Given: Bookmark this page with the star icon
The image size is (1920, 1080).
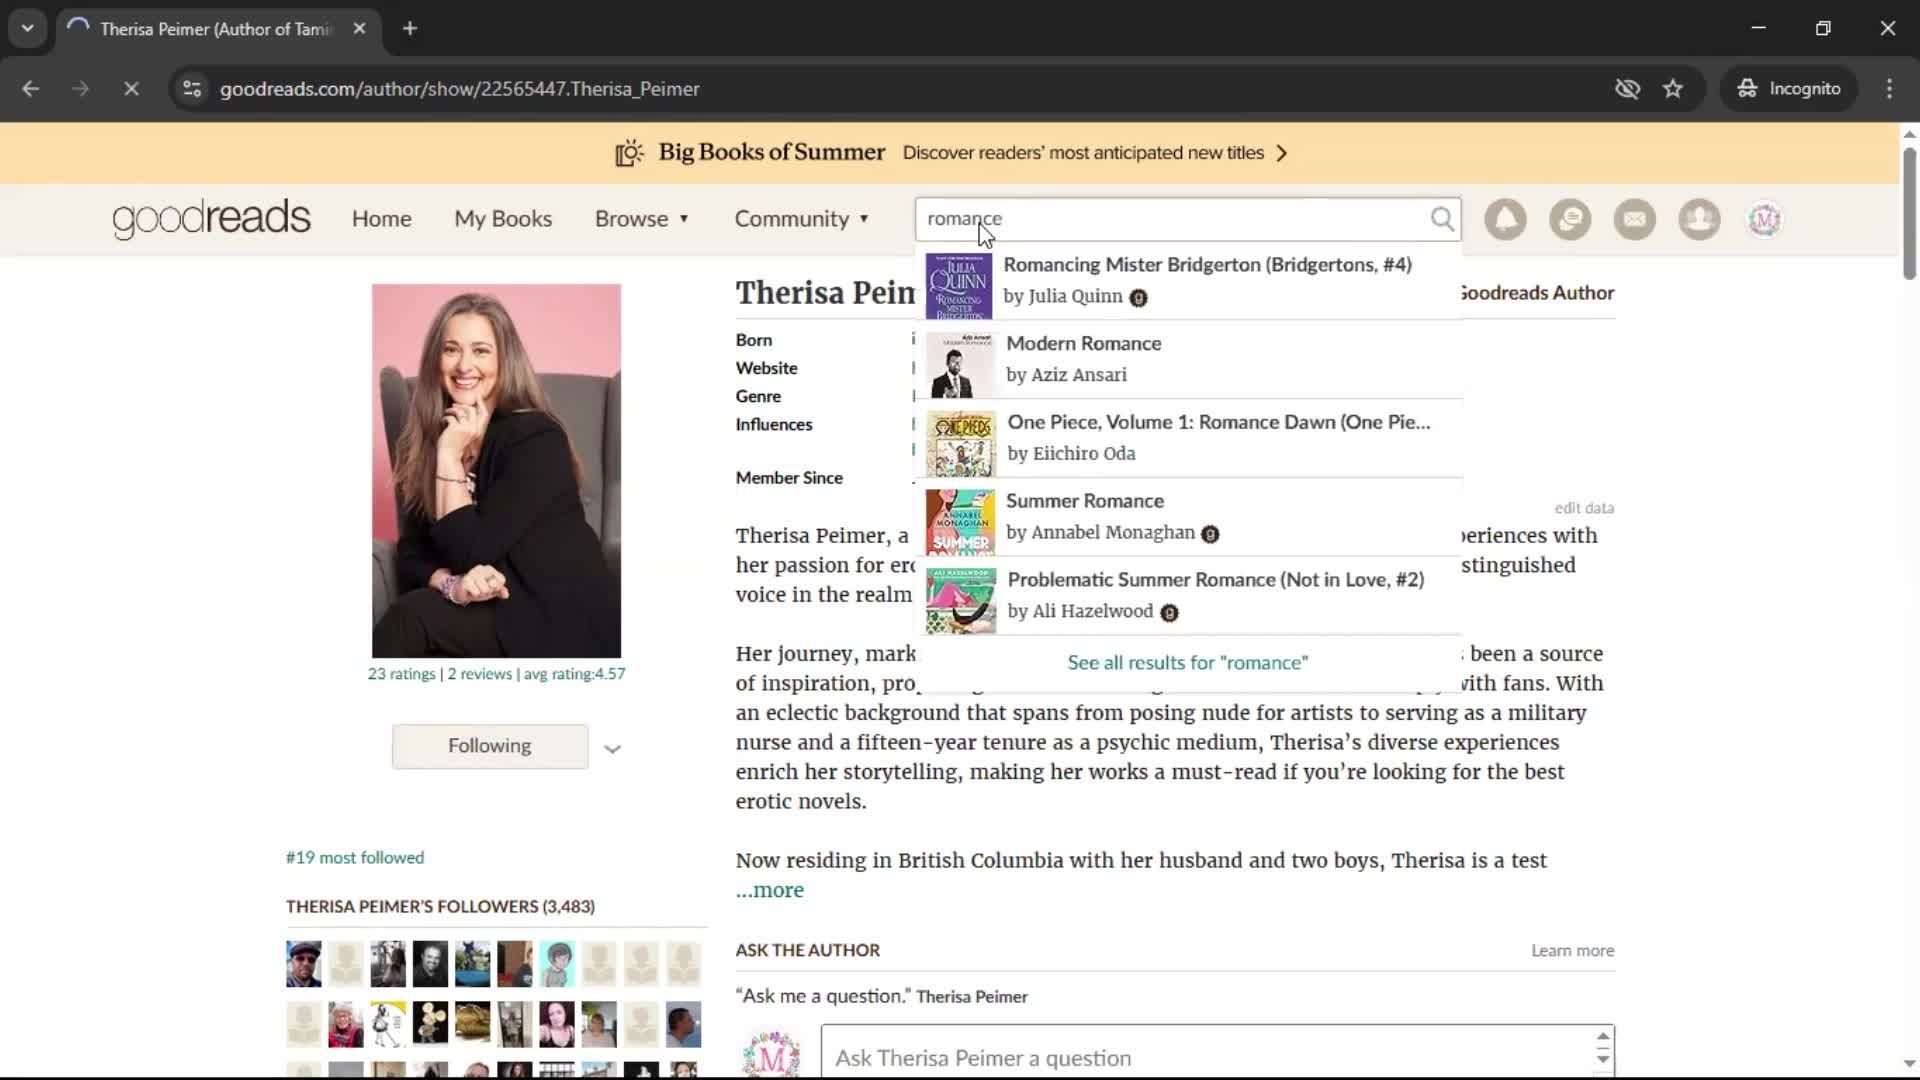Looking at the screenshot, I should (1673, 89).
